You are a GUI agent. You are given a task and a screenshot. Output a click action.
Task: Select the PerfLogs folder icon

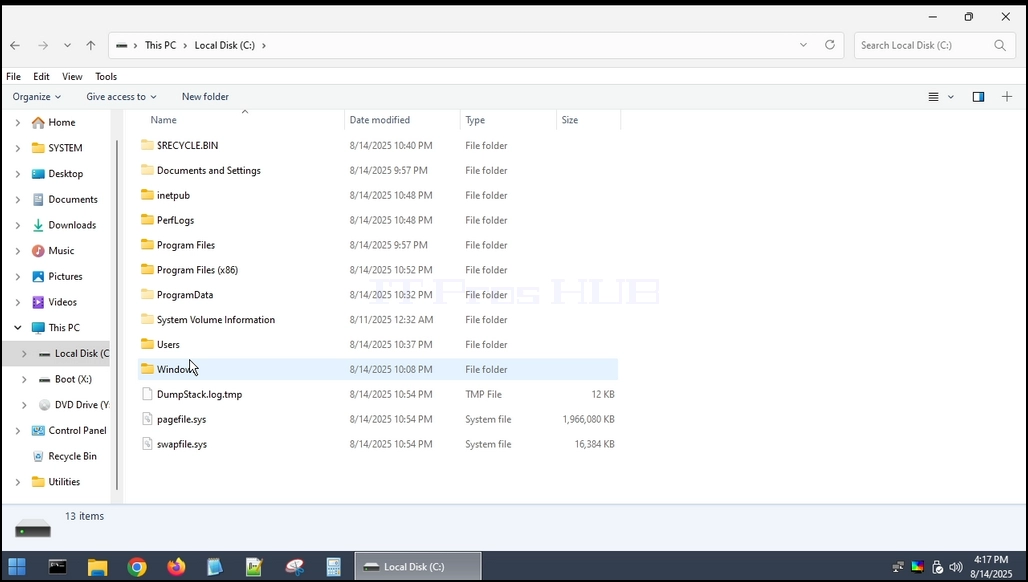[147, 220]
